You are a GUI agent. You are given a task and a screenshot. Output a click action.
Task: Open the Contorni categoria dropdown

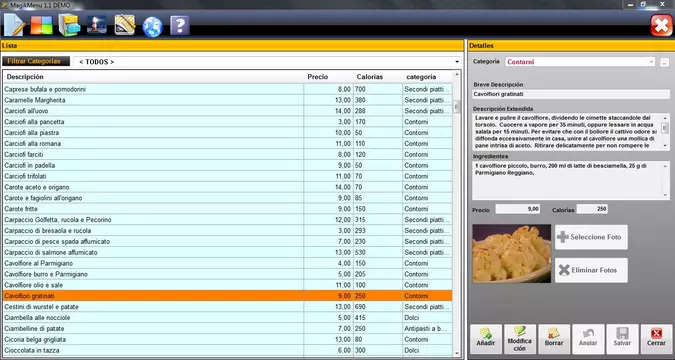pyautogui.click(x=580, y=62)
